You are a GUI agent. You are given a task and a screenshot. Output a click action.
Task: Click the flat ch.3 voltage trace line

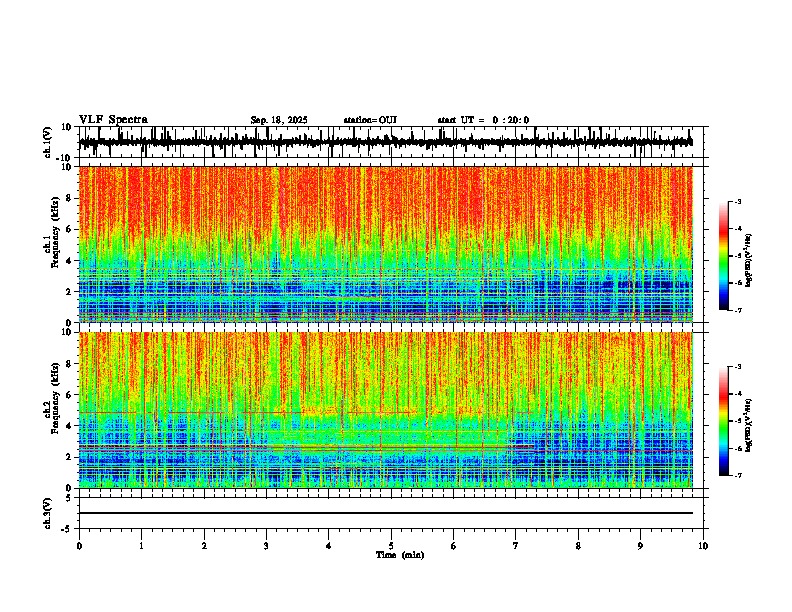click(386, 513)
